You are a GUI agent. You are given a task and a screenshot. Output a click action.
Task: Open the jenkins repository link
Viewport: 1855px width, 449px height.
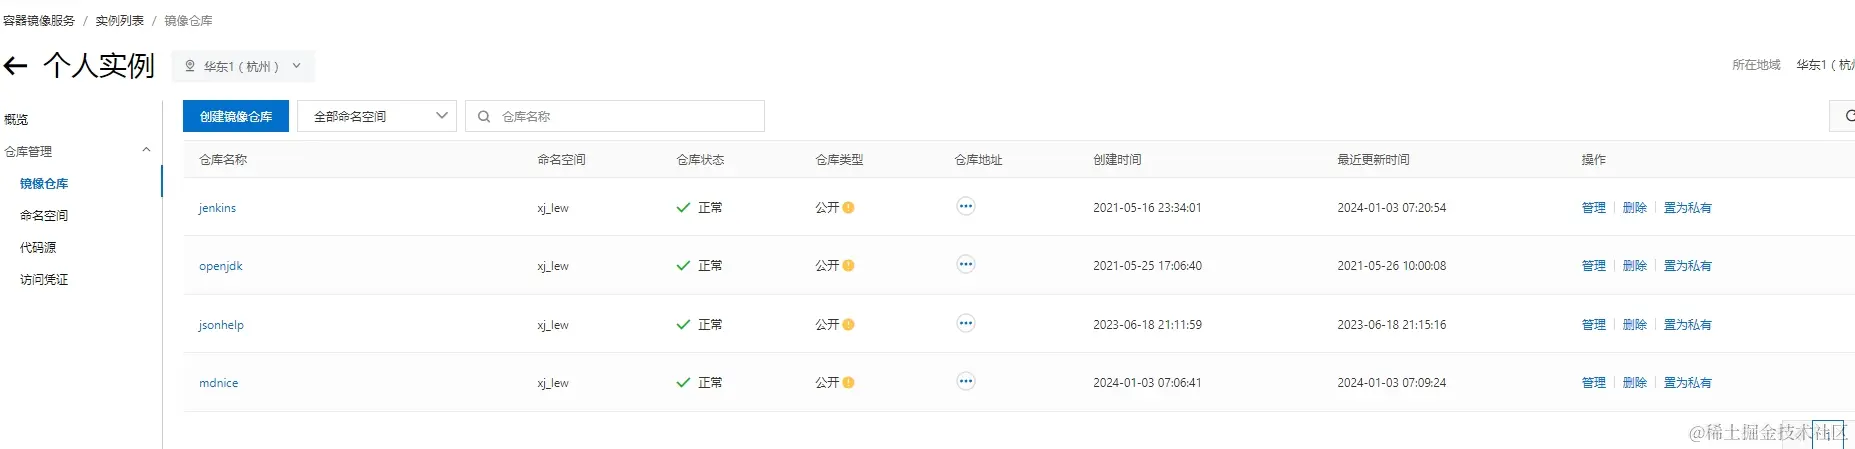click(217, 208)
